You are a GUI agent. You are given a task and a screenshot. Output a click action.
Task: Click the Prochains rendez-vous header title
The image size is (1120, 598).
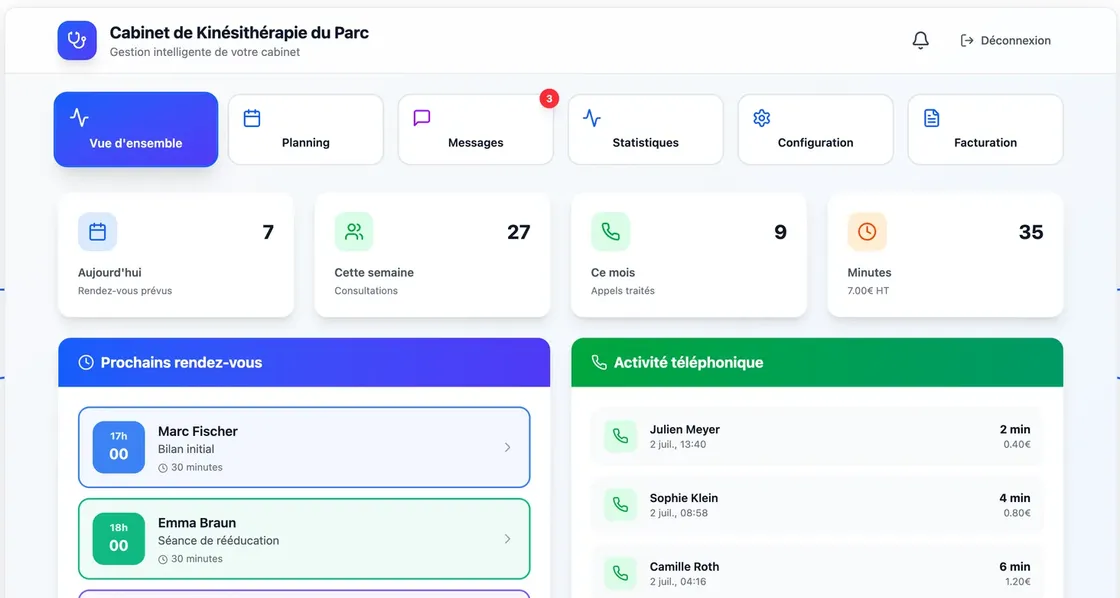point(181,362)
